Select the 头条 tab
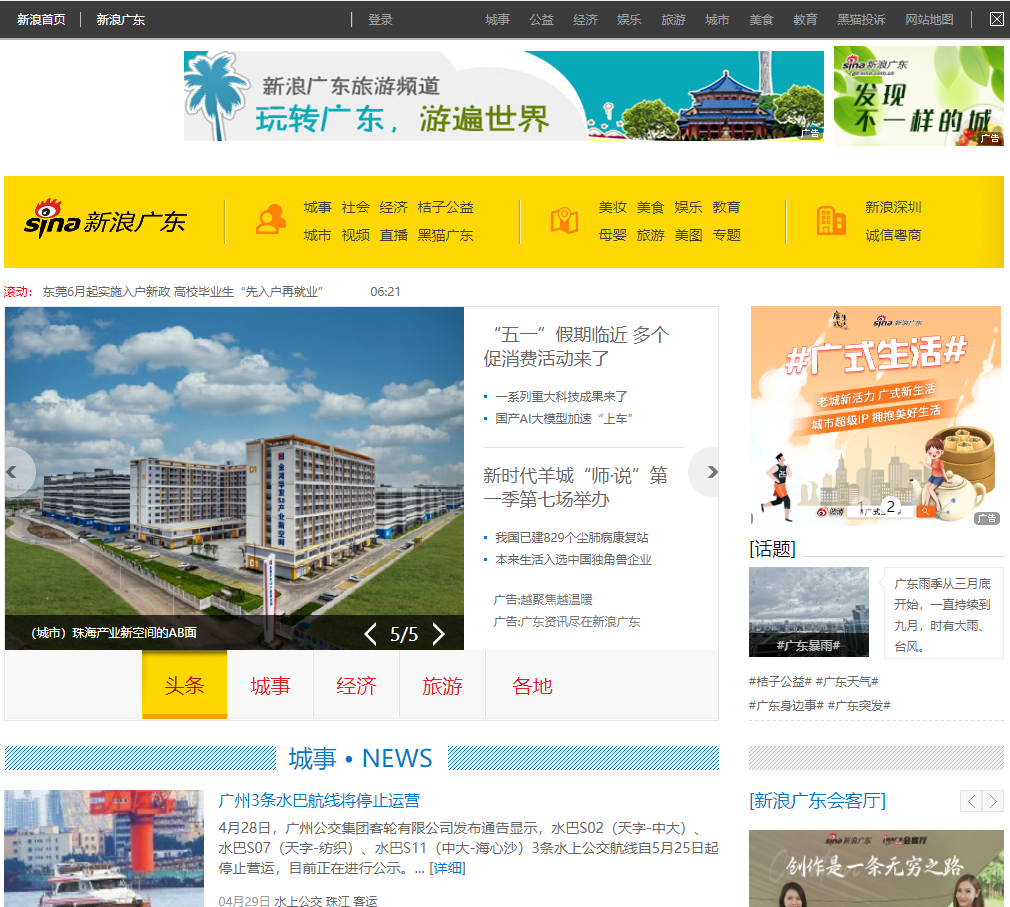The height and width of the screenshot is (907, 1010). point(184,685)
